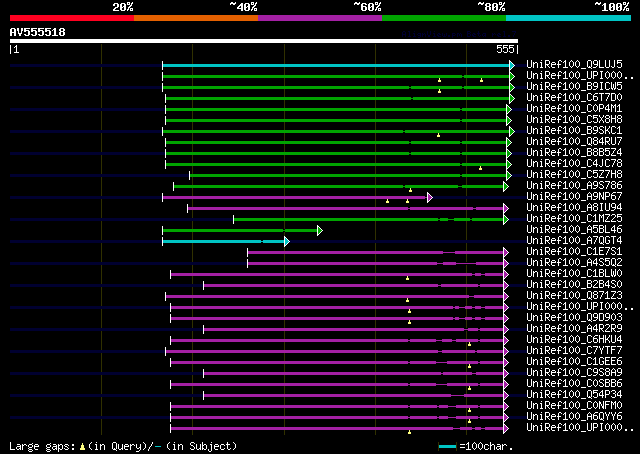This screenshot has height=454, width=640.
Task: Select the UniRef100_Q84RU7 hit label
Action: [x=574, y=141]
